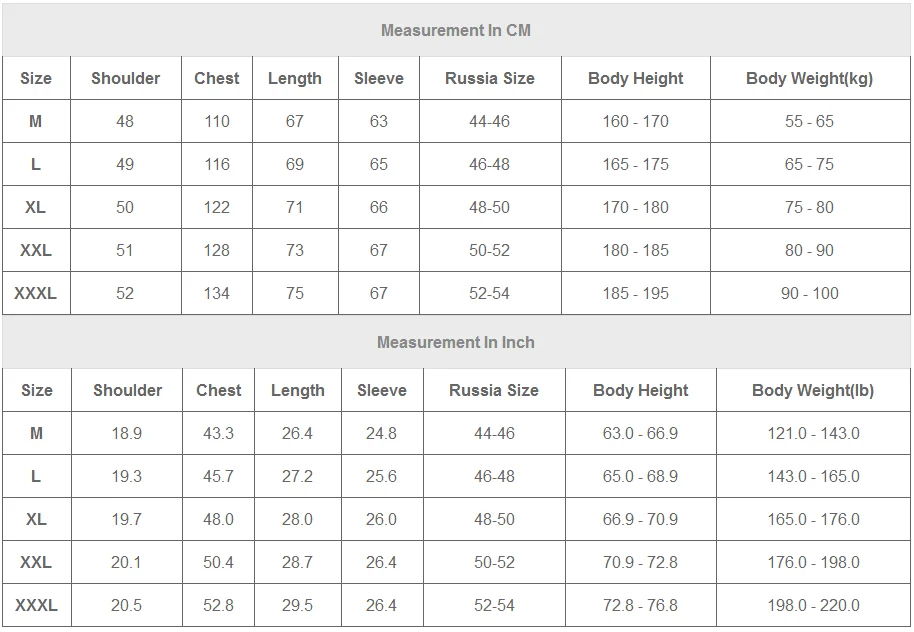The image size is (914, 632).
Task: Click chest value 110 for size M
Action: [x=217, y=121]
